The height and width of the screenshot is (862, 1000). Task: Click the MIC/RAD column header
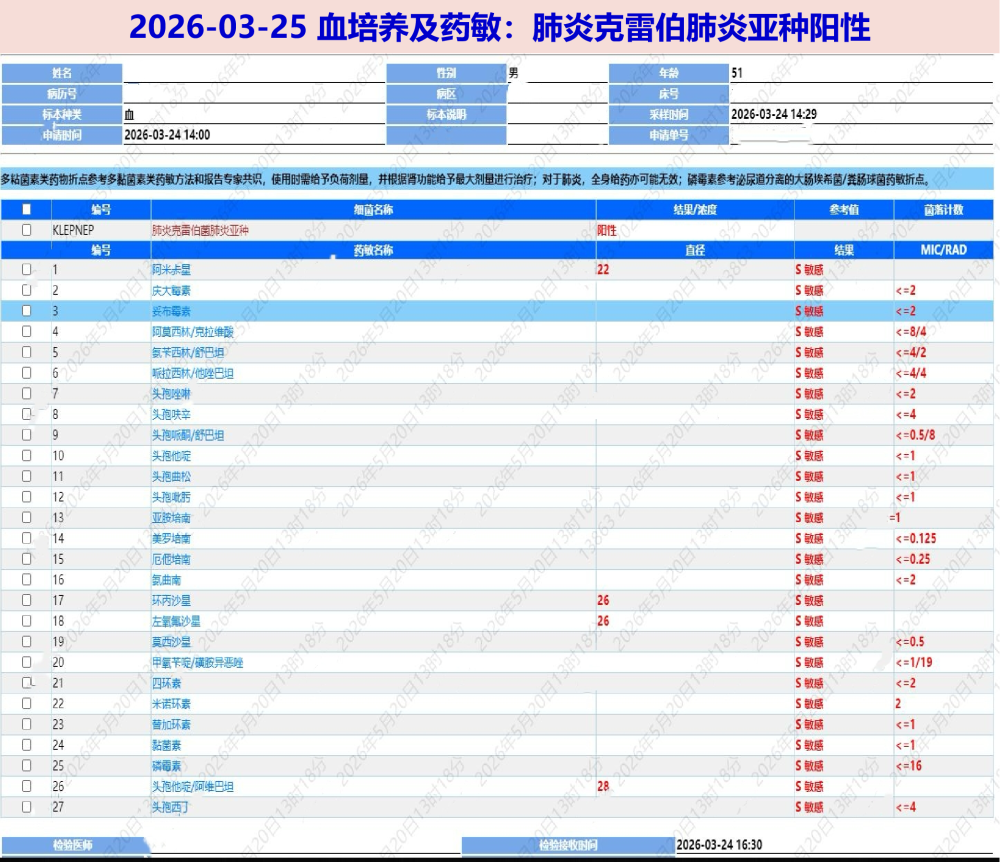(x=944, y=250)
